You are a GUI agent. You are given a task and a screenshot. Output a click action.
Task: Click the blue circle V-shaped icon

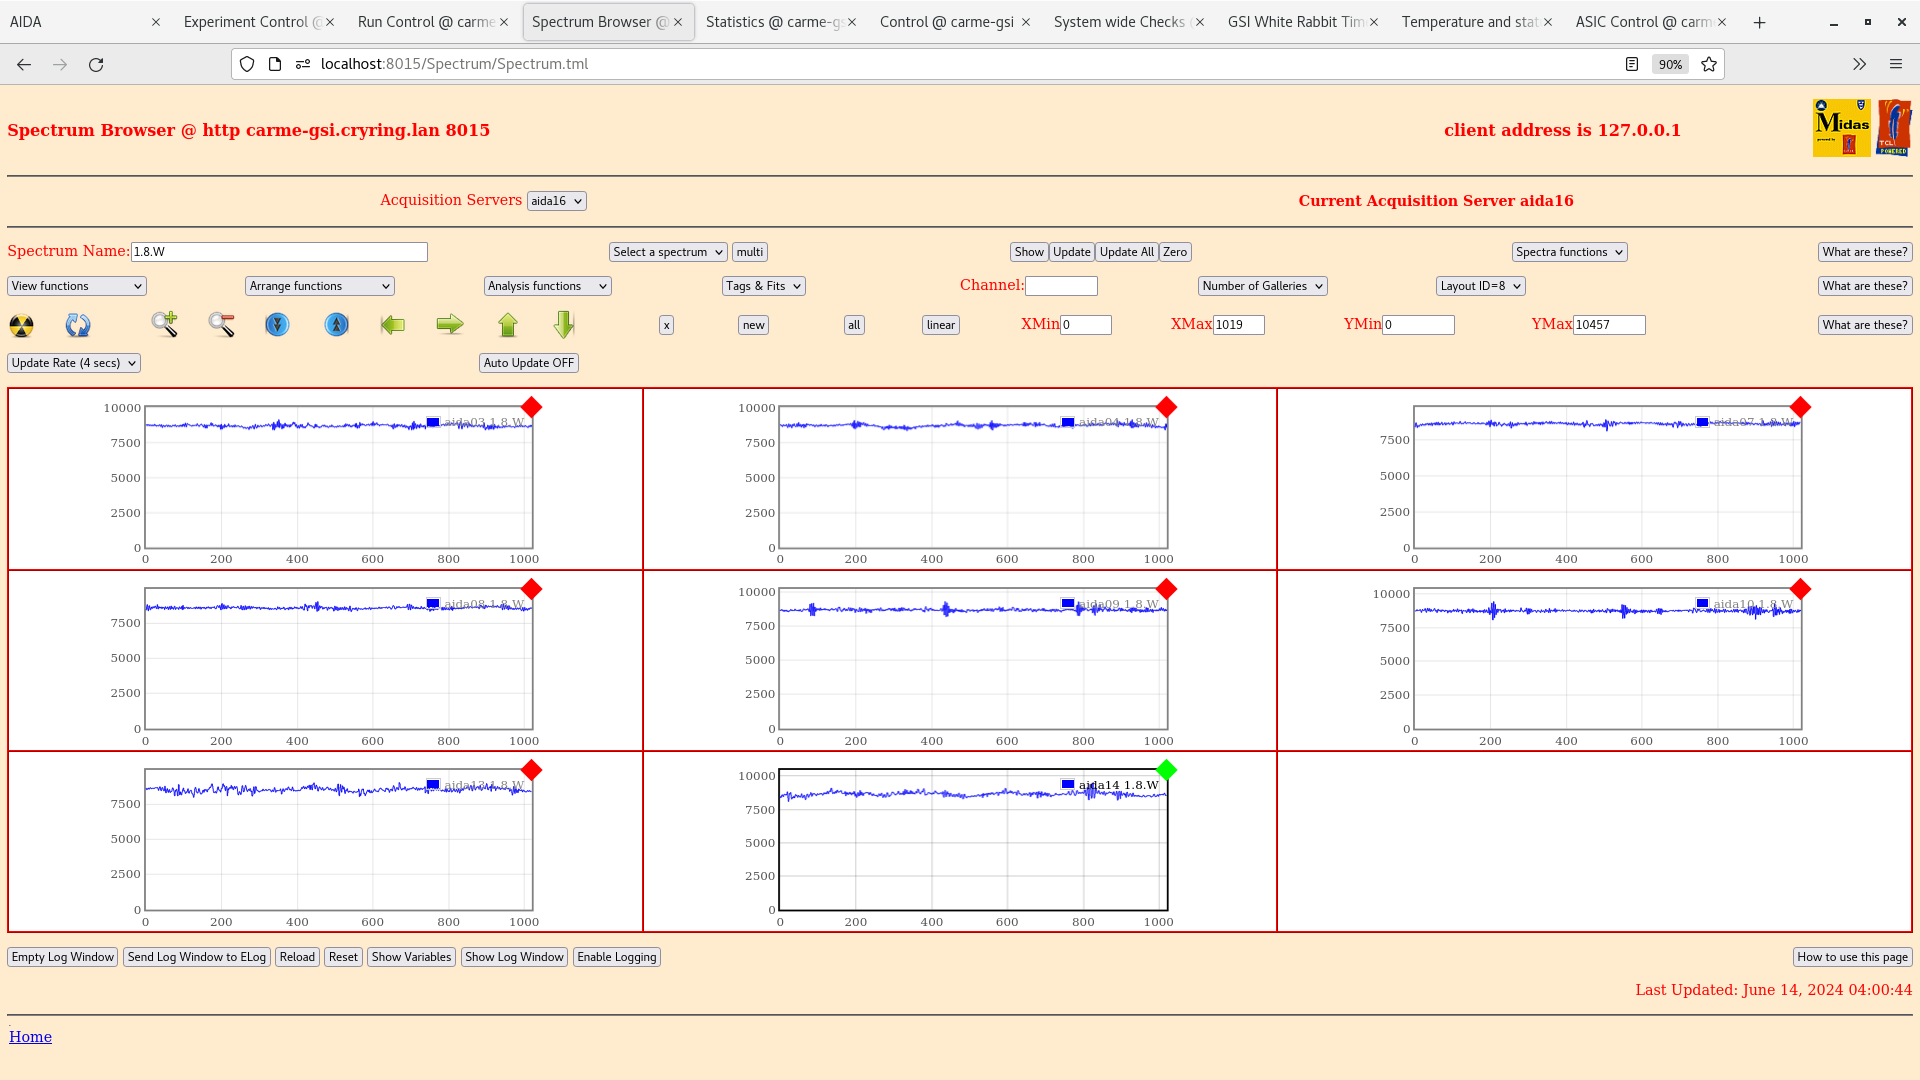277,324
